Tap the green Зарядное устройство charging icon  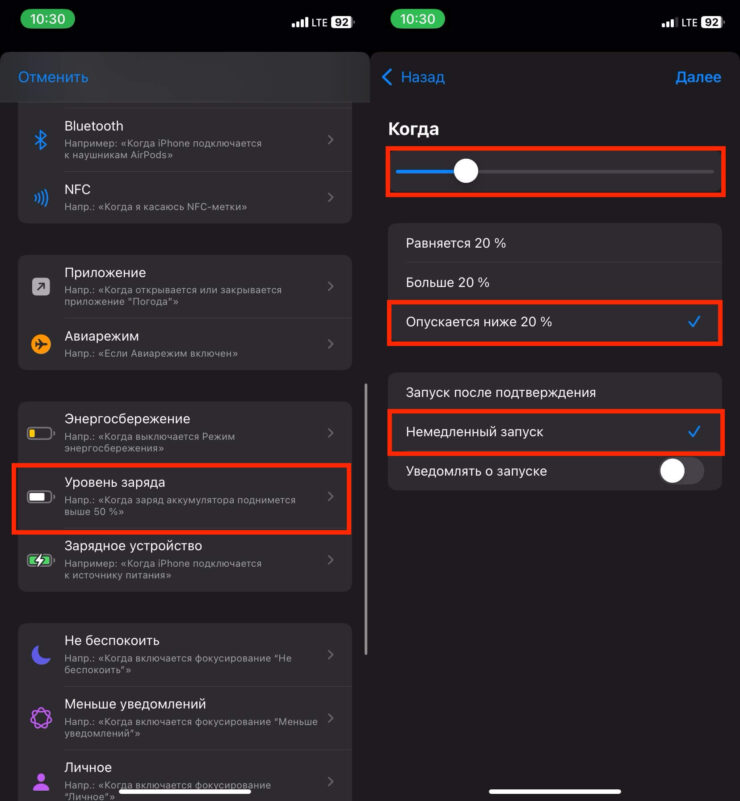[41, 560]
